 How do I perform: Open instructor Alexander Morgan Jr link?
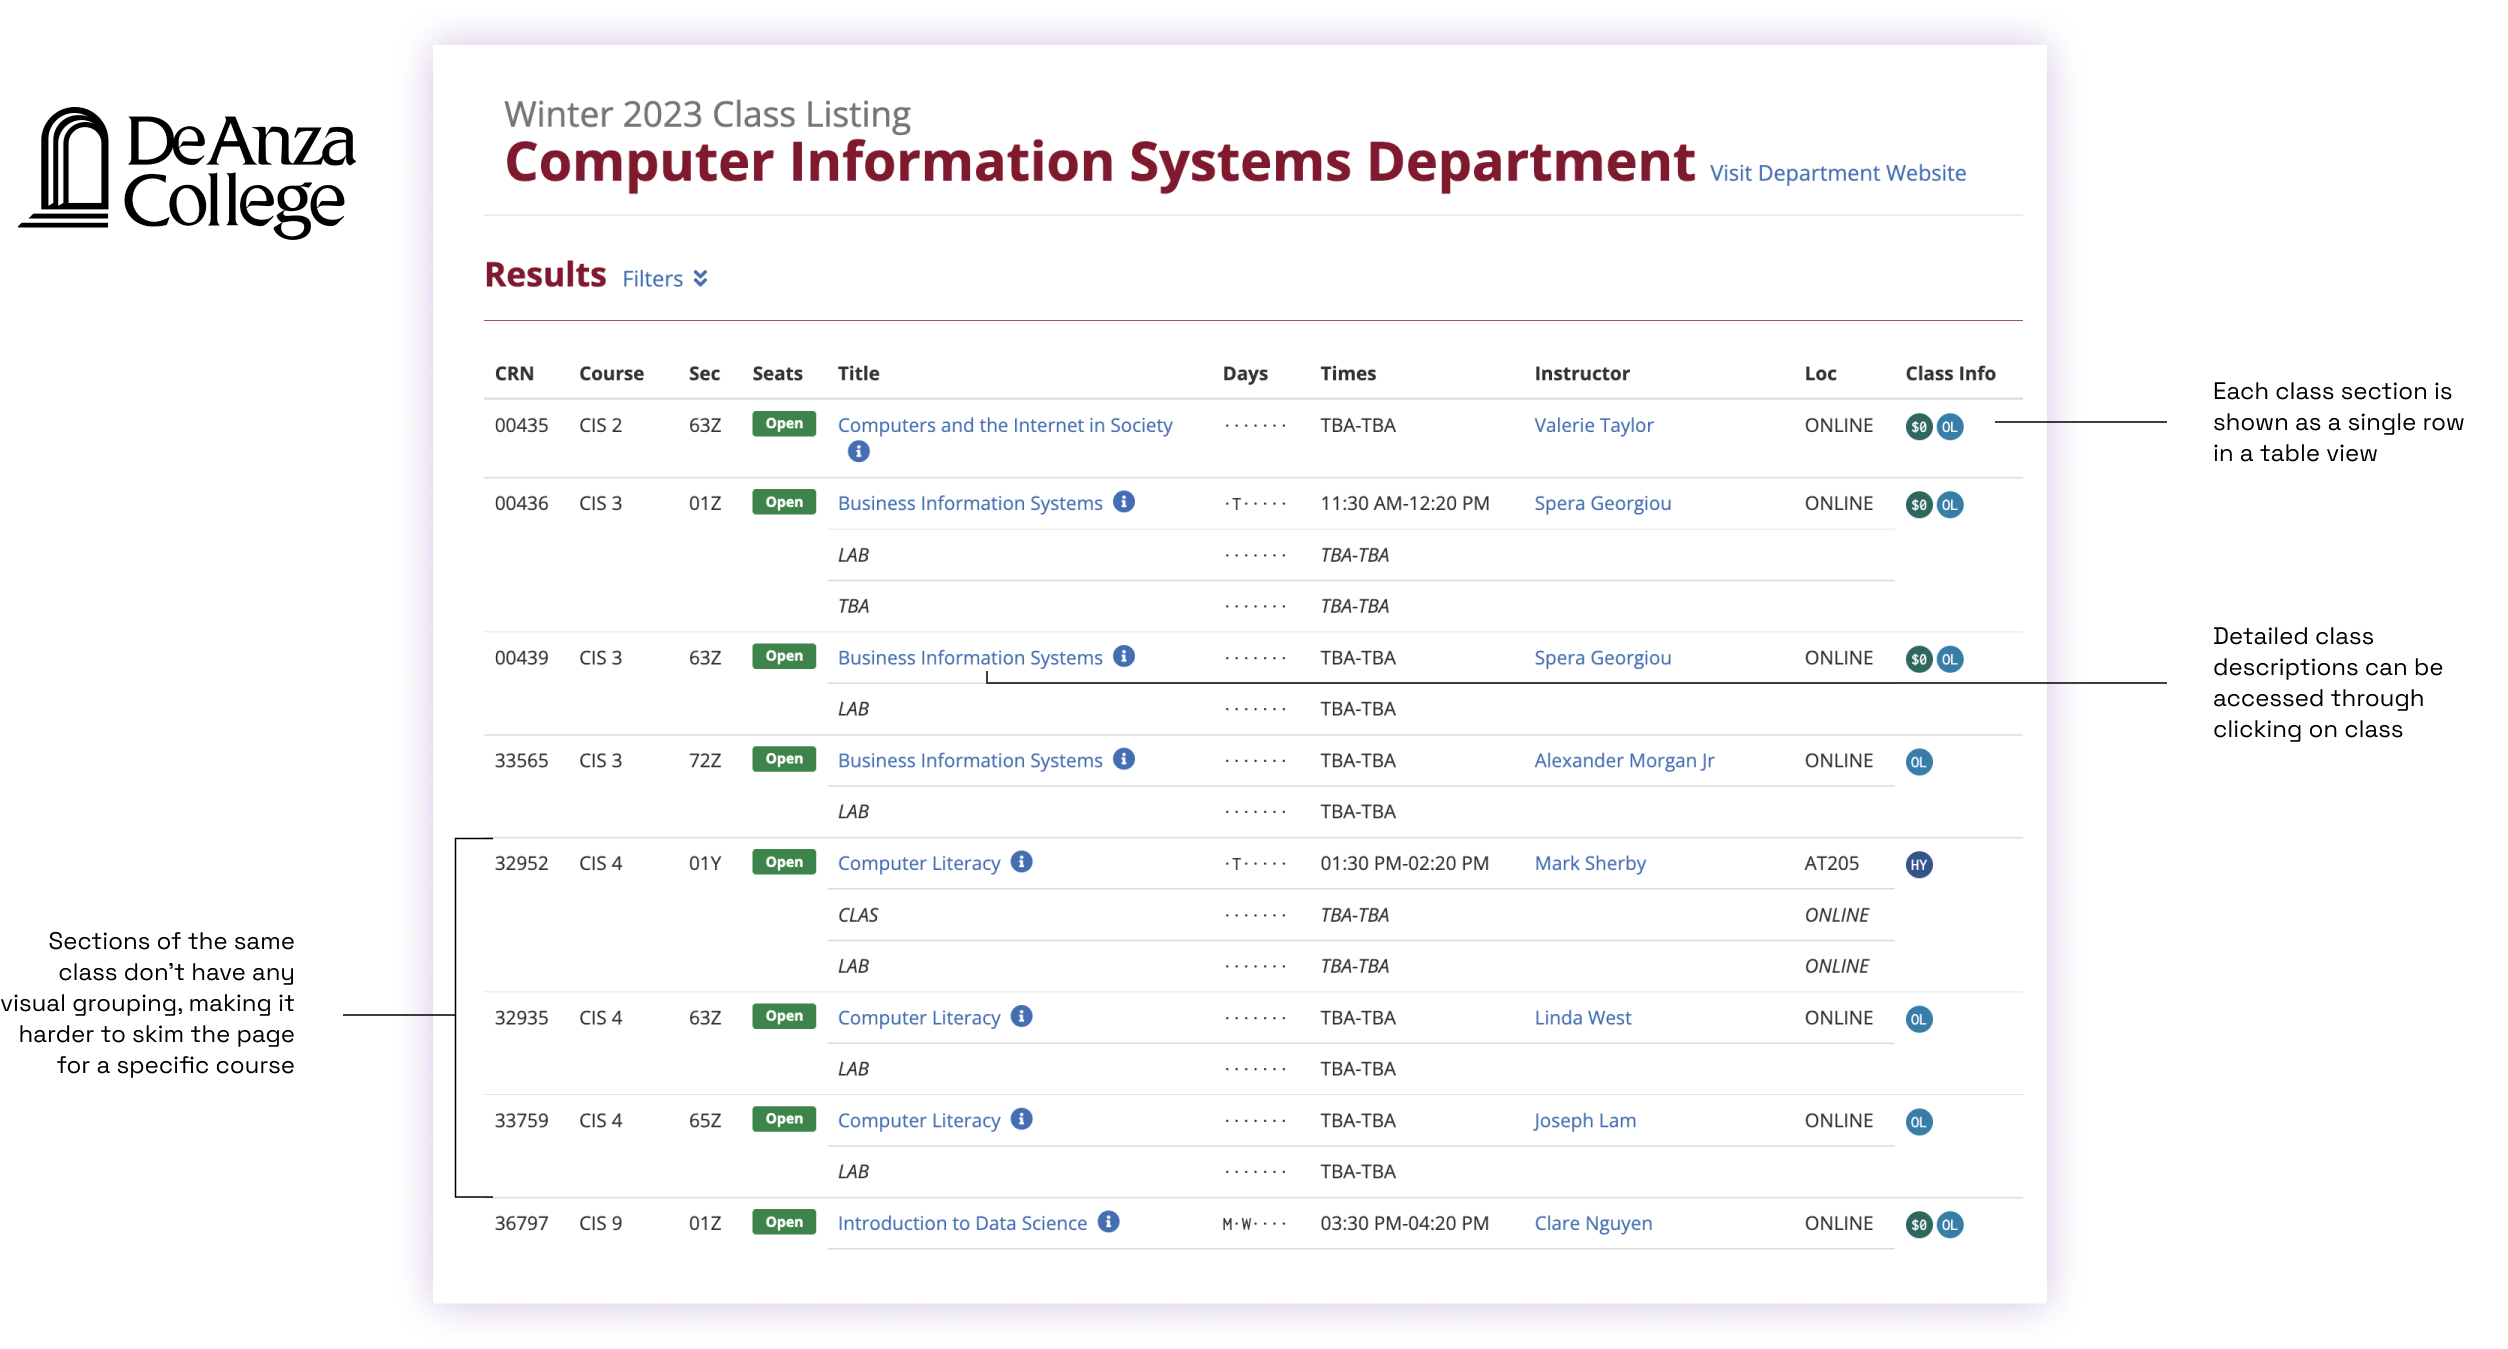click(1624, 760)
